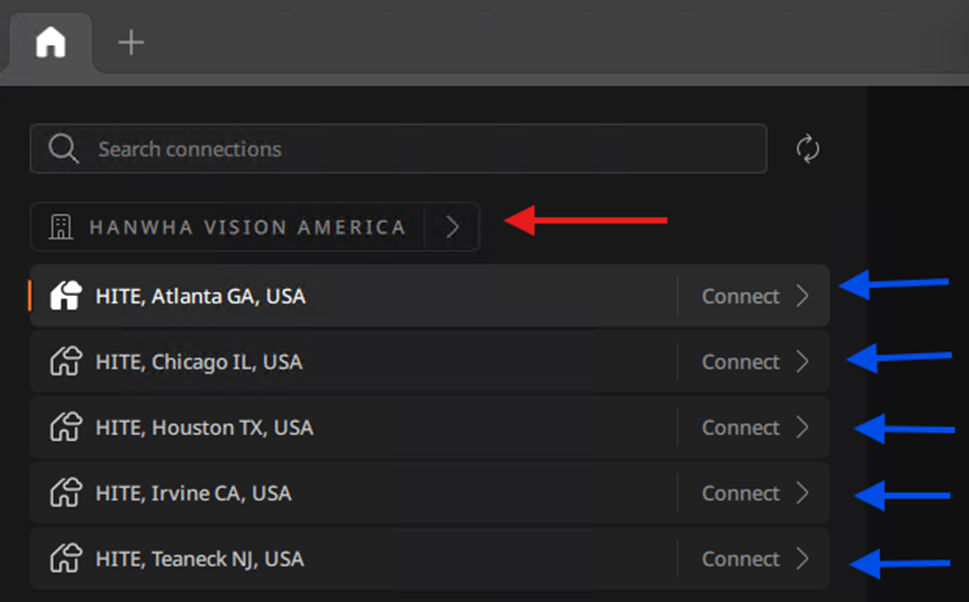This screenshot has width=969, height=602.
Task: Select the HANWHA VISION AMERICA organization label
Action: pos(247,227)
